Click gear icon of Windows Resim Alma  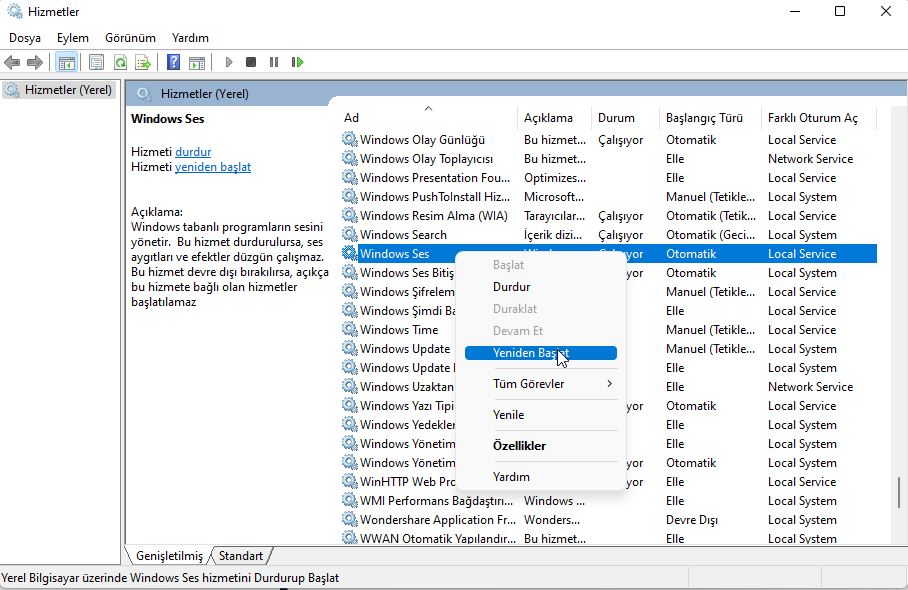tap(350, 215)
